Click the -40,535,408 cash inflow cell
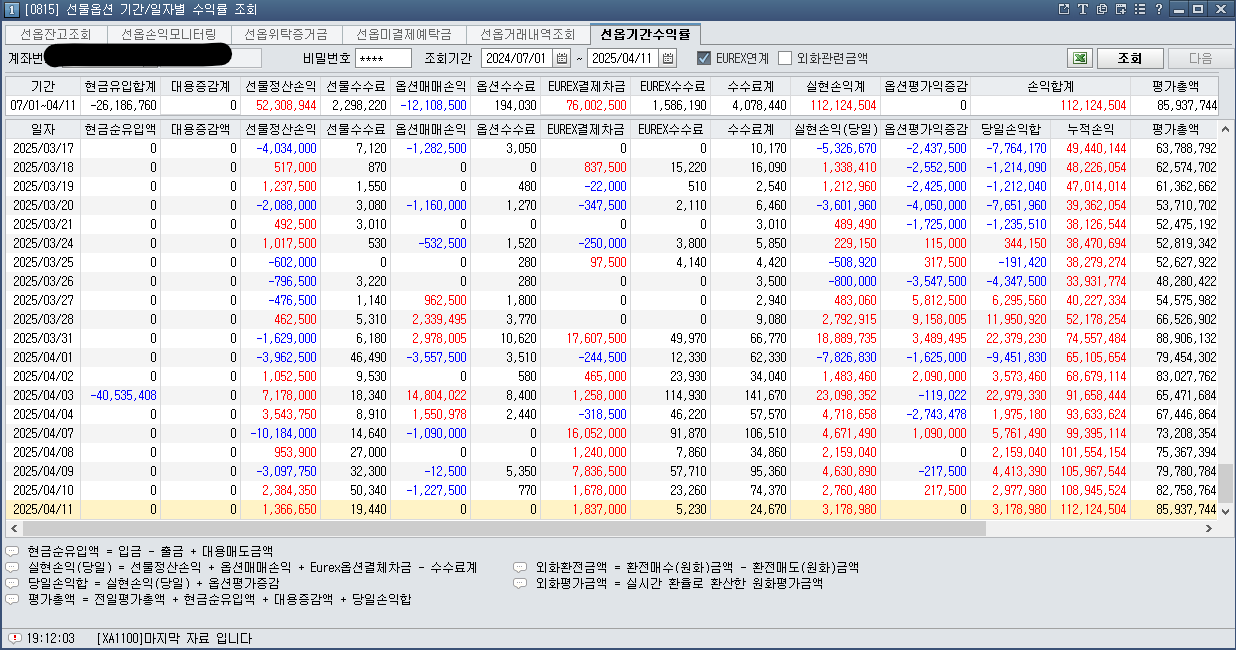 120,395
